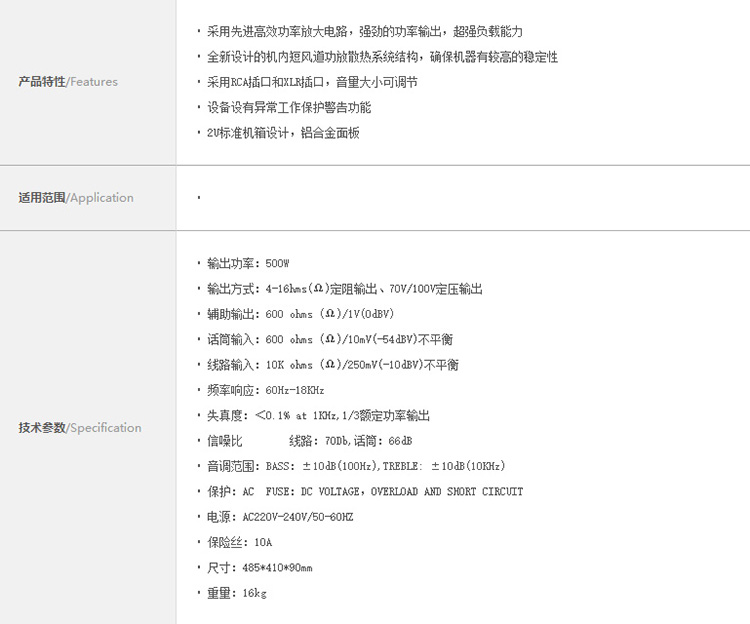Viewport: 750px width, 624px height.
Task: Click the RCA插口和XLR插口 feature line
Action: [x=312, y=82]
